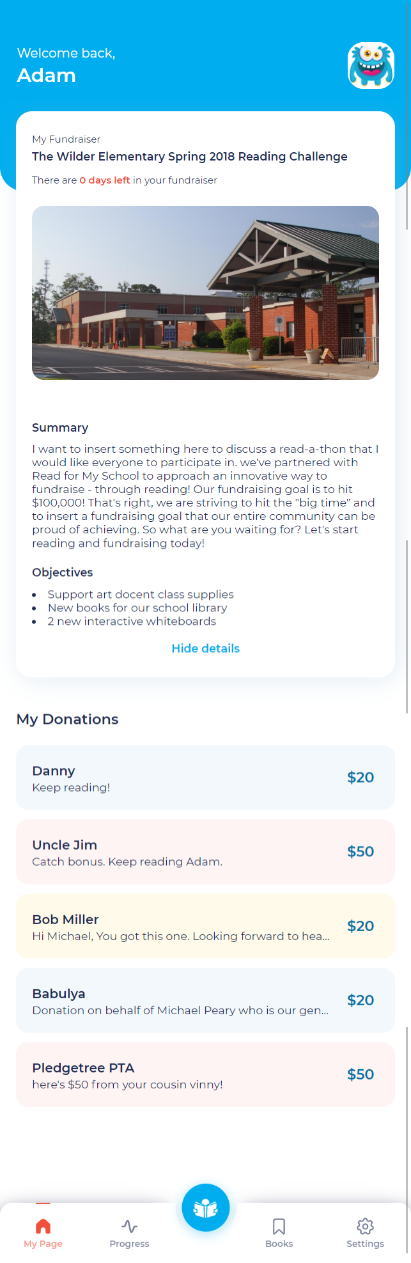Image resolution: width=411 pixels, height=1263 pixels.
Task: Open the Books bookmark icon
Action: pos(279,1226)
